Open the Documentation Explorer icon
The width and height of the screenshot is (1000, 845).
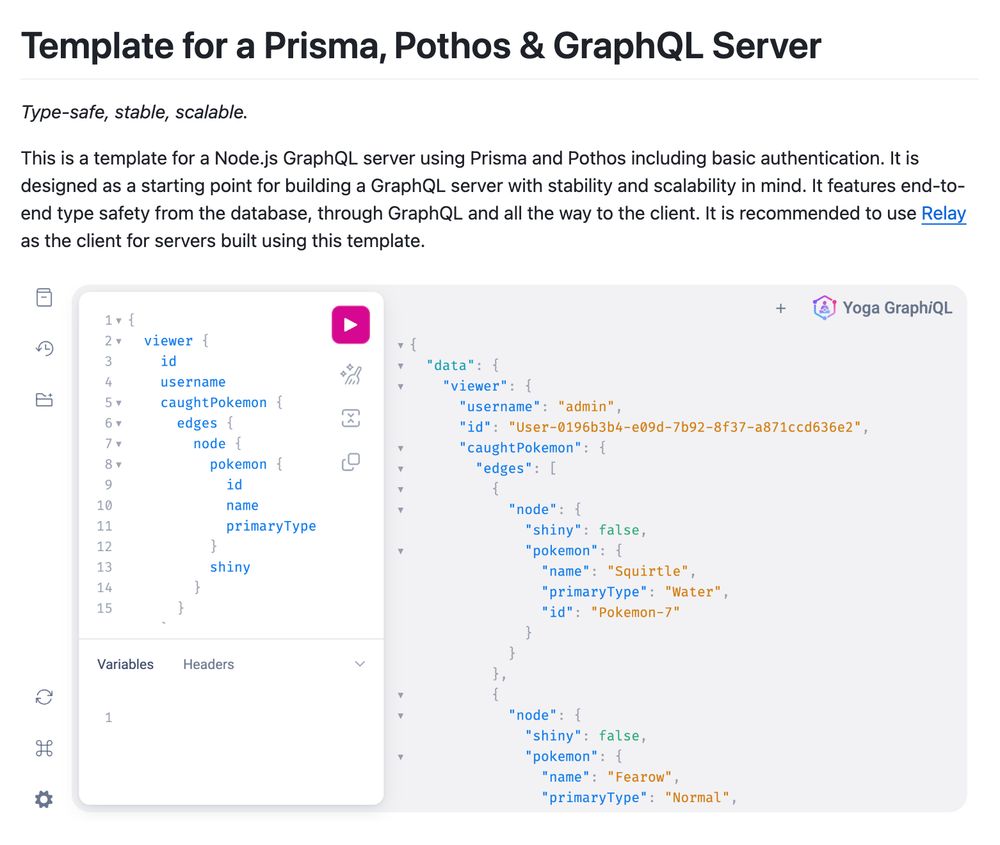(44, 297)
